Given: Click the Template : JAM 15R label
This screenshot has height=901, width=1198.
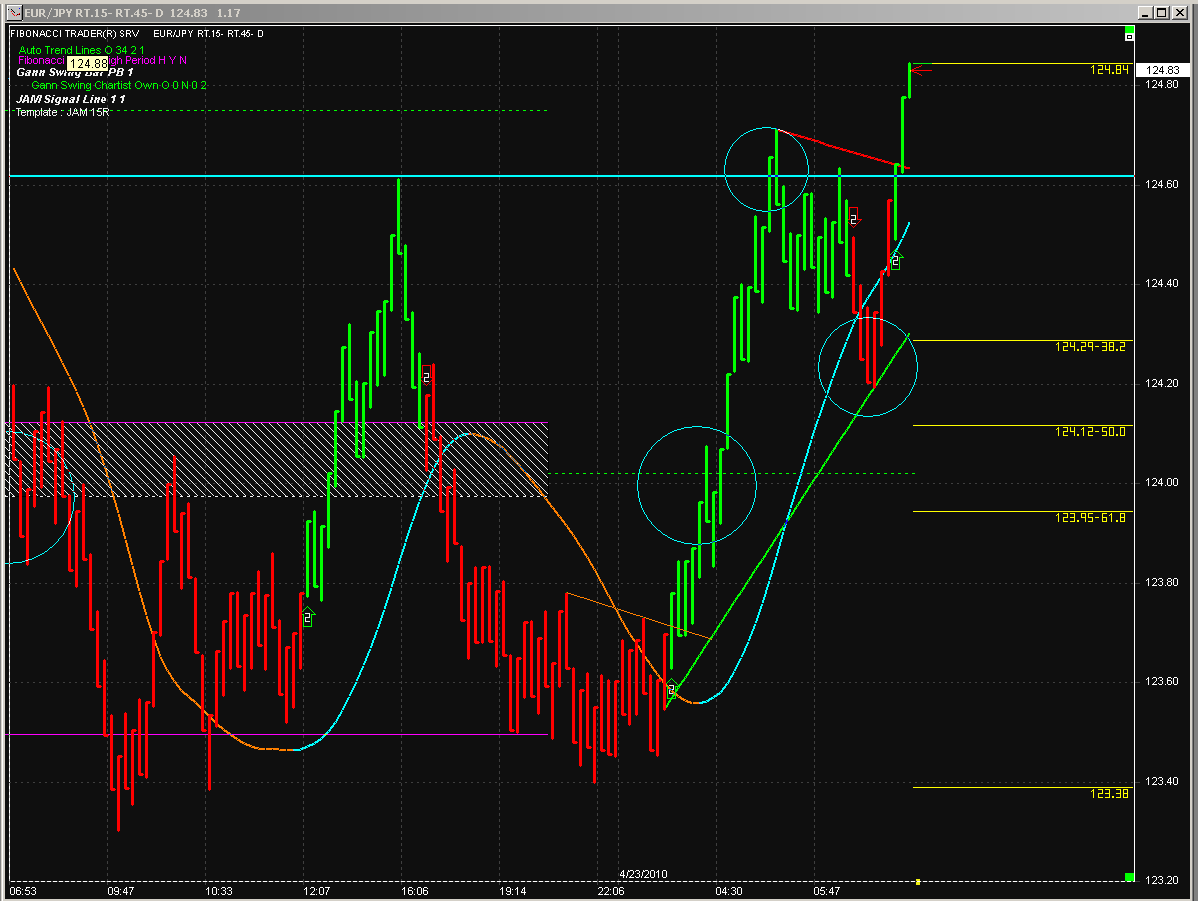Looking at the screenshot, I should pyautogui.click(x=63, y=112).
